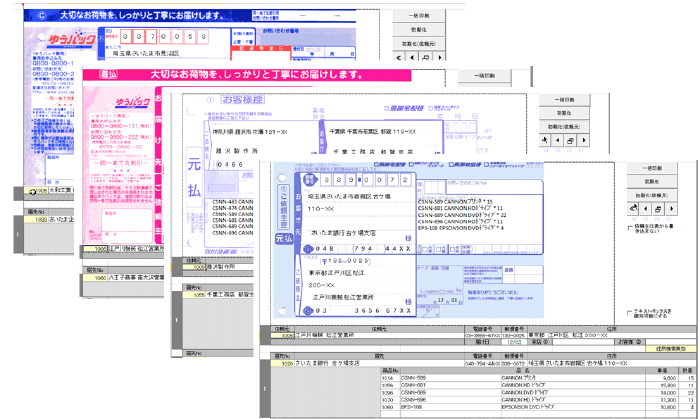Tick 飛脚航空便 checkbox on front form
The height and width of the screenshot is (419, 700).
[452, 165]
